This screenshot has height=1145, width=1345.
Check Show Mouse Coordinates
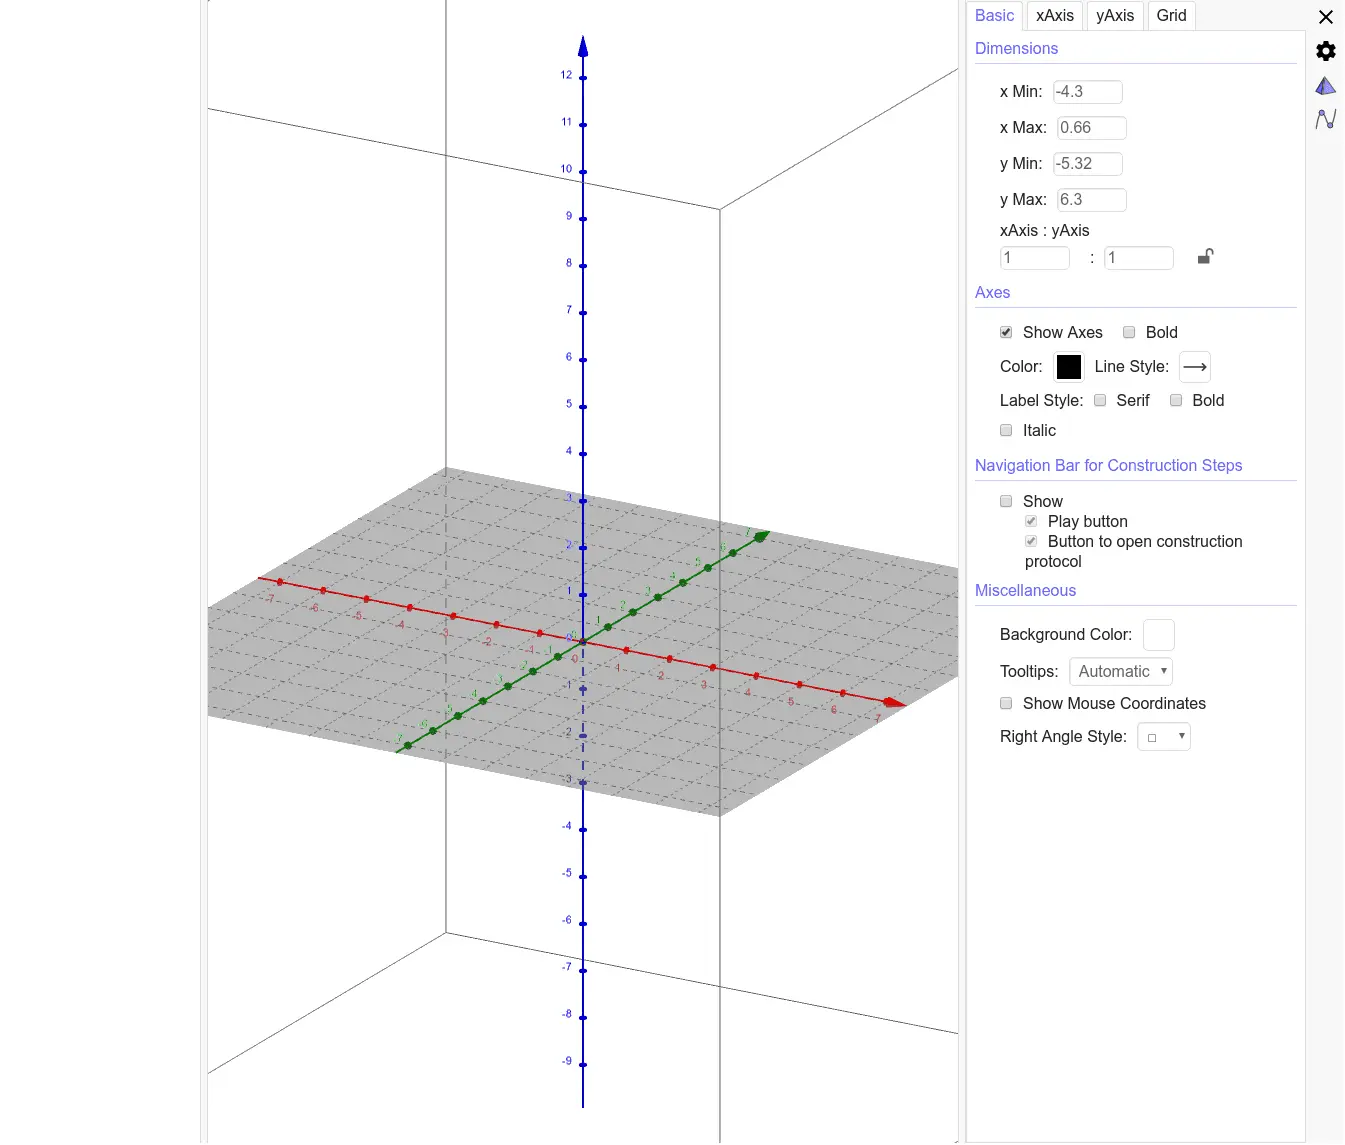coord(1006,703)
